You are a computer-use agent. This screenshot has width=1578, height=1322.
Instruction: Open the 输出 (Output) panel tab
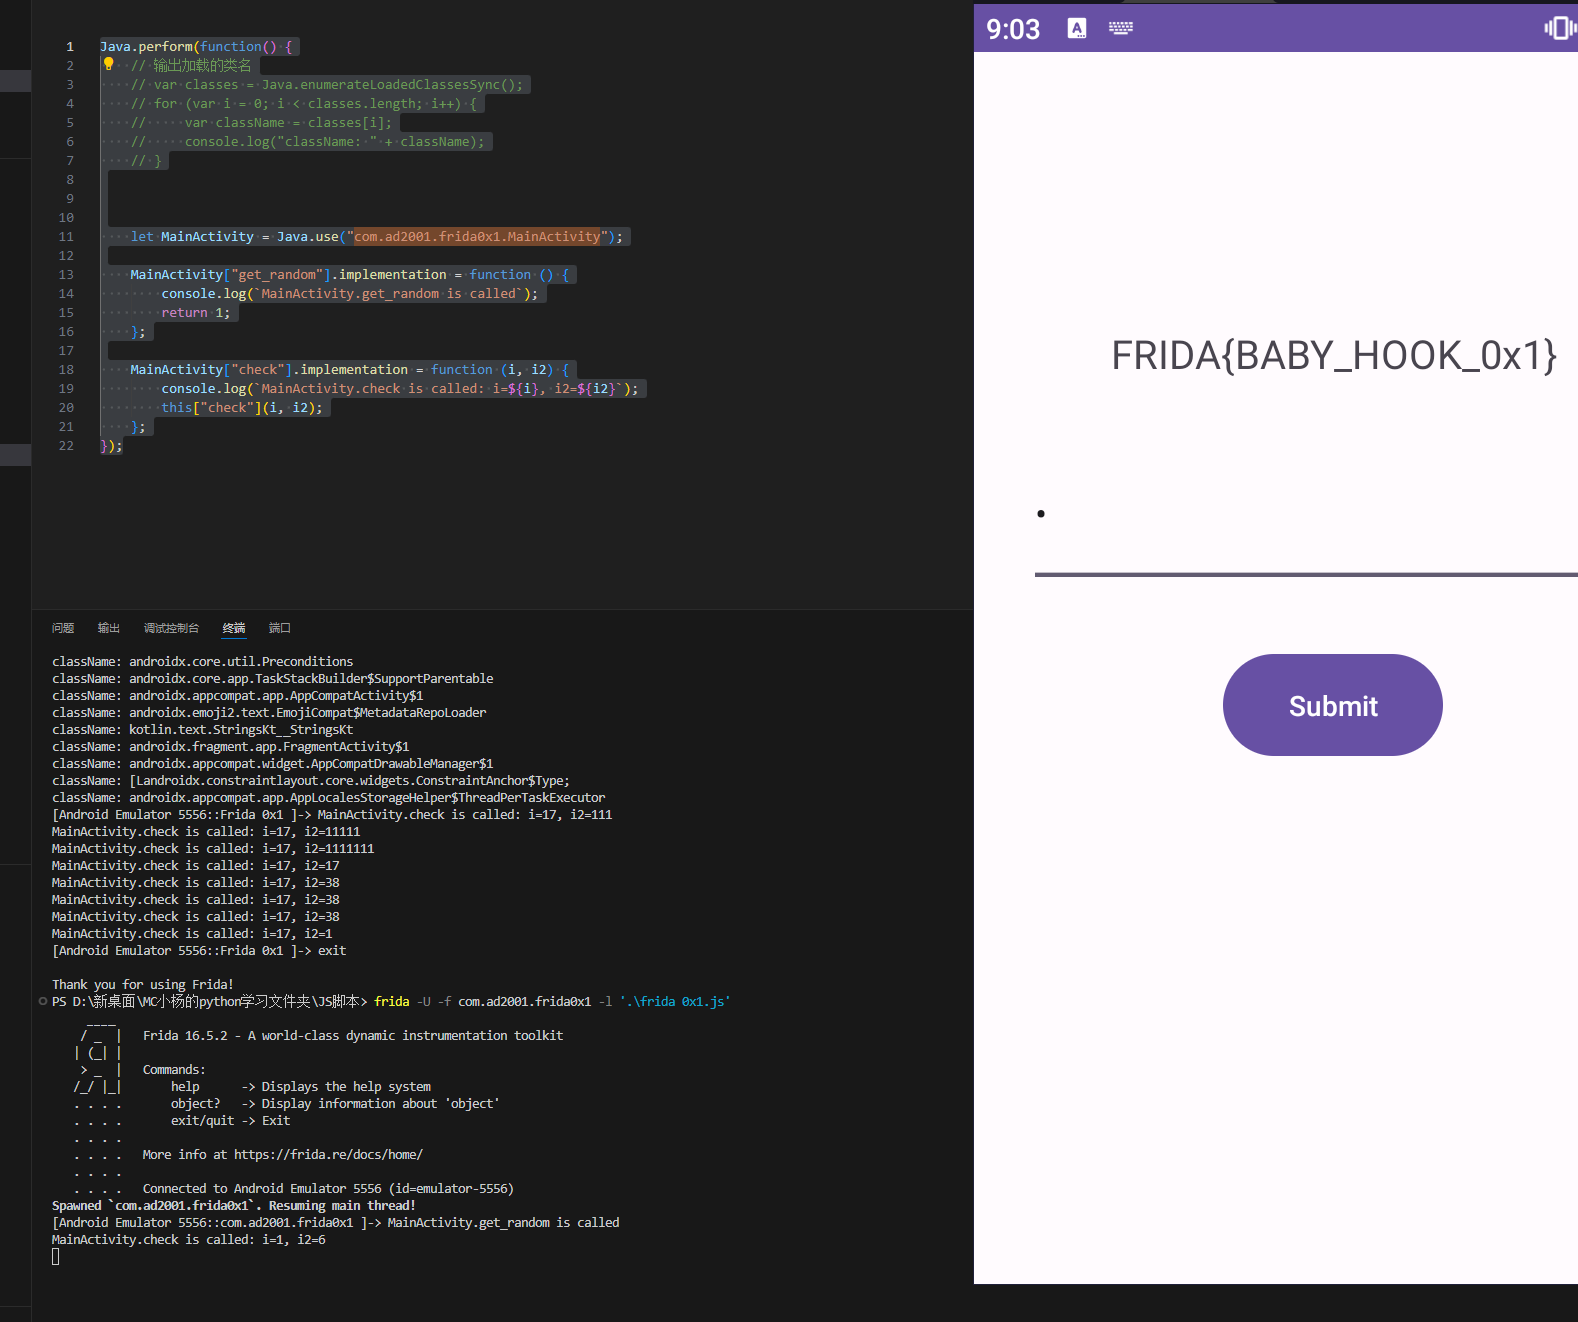109,628
